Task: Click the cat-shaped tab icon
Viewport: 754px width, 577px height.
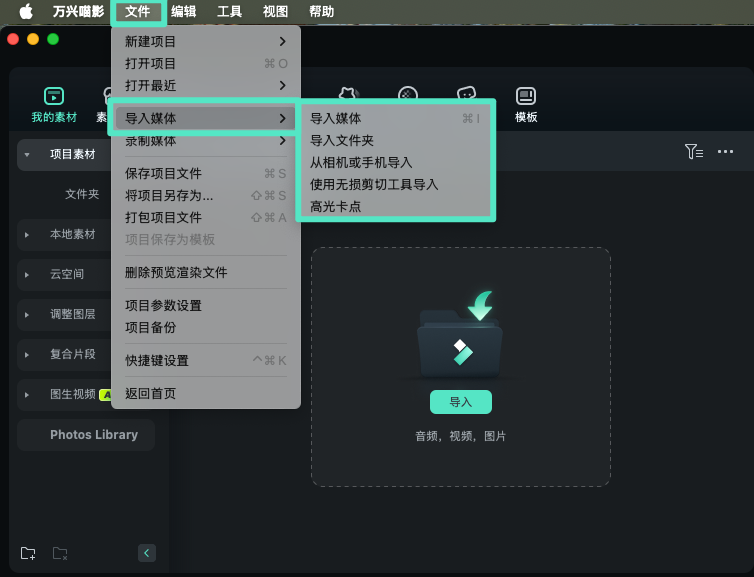Action: 349,94
